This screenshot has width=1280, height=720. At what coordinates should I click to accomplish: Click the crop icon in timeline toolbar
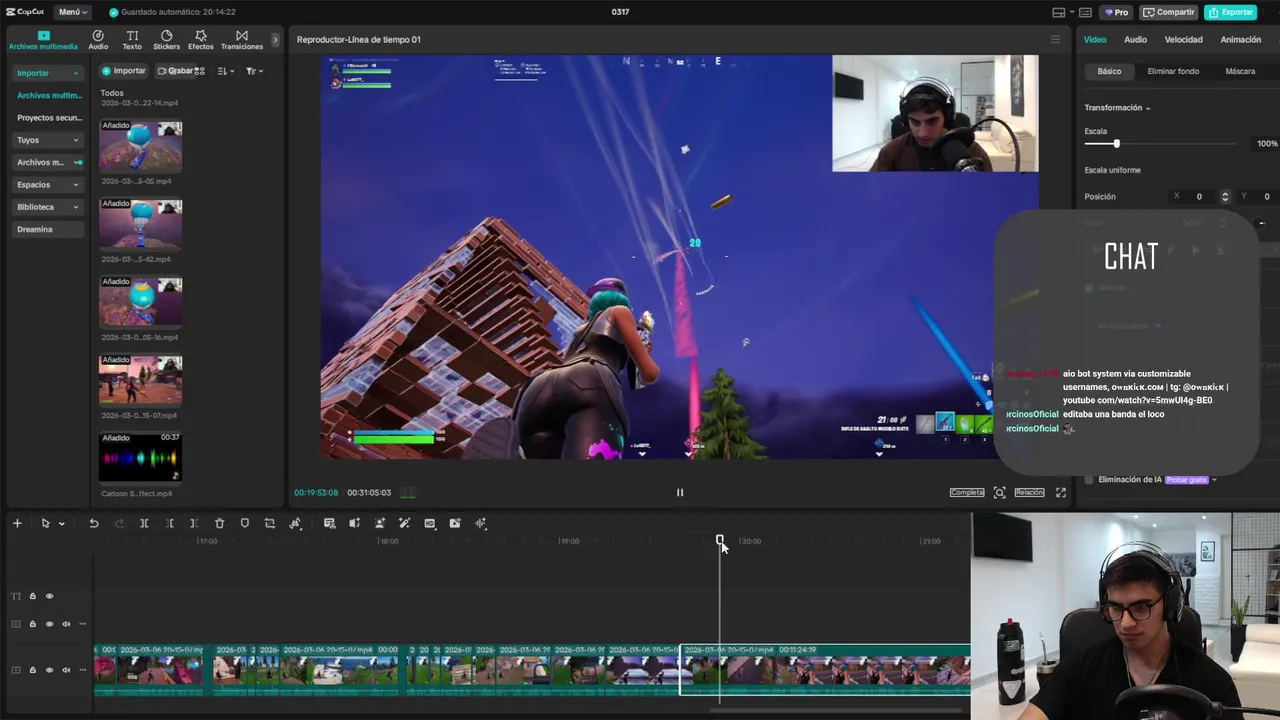point(269,523)
